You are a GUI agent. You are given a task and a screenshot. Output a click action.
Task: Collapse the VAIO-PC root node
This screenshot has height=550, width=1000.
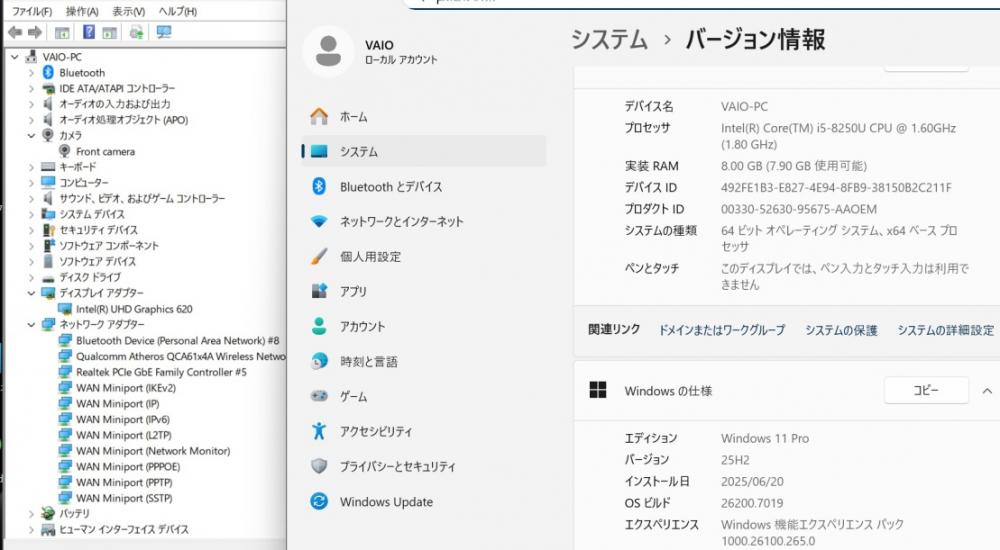point(15,57)
